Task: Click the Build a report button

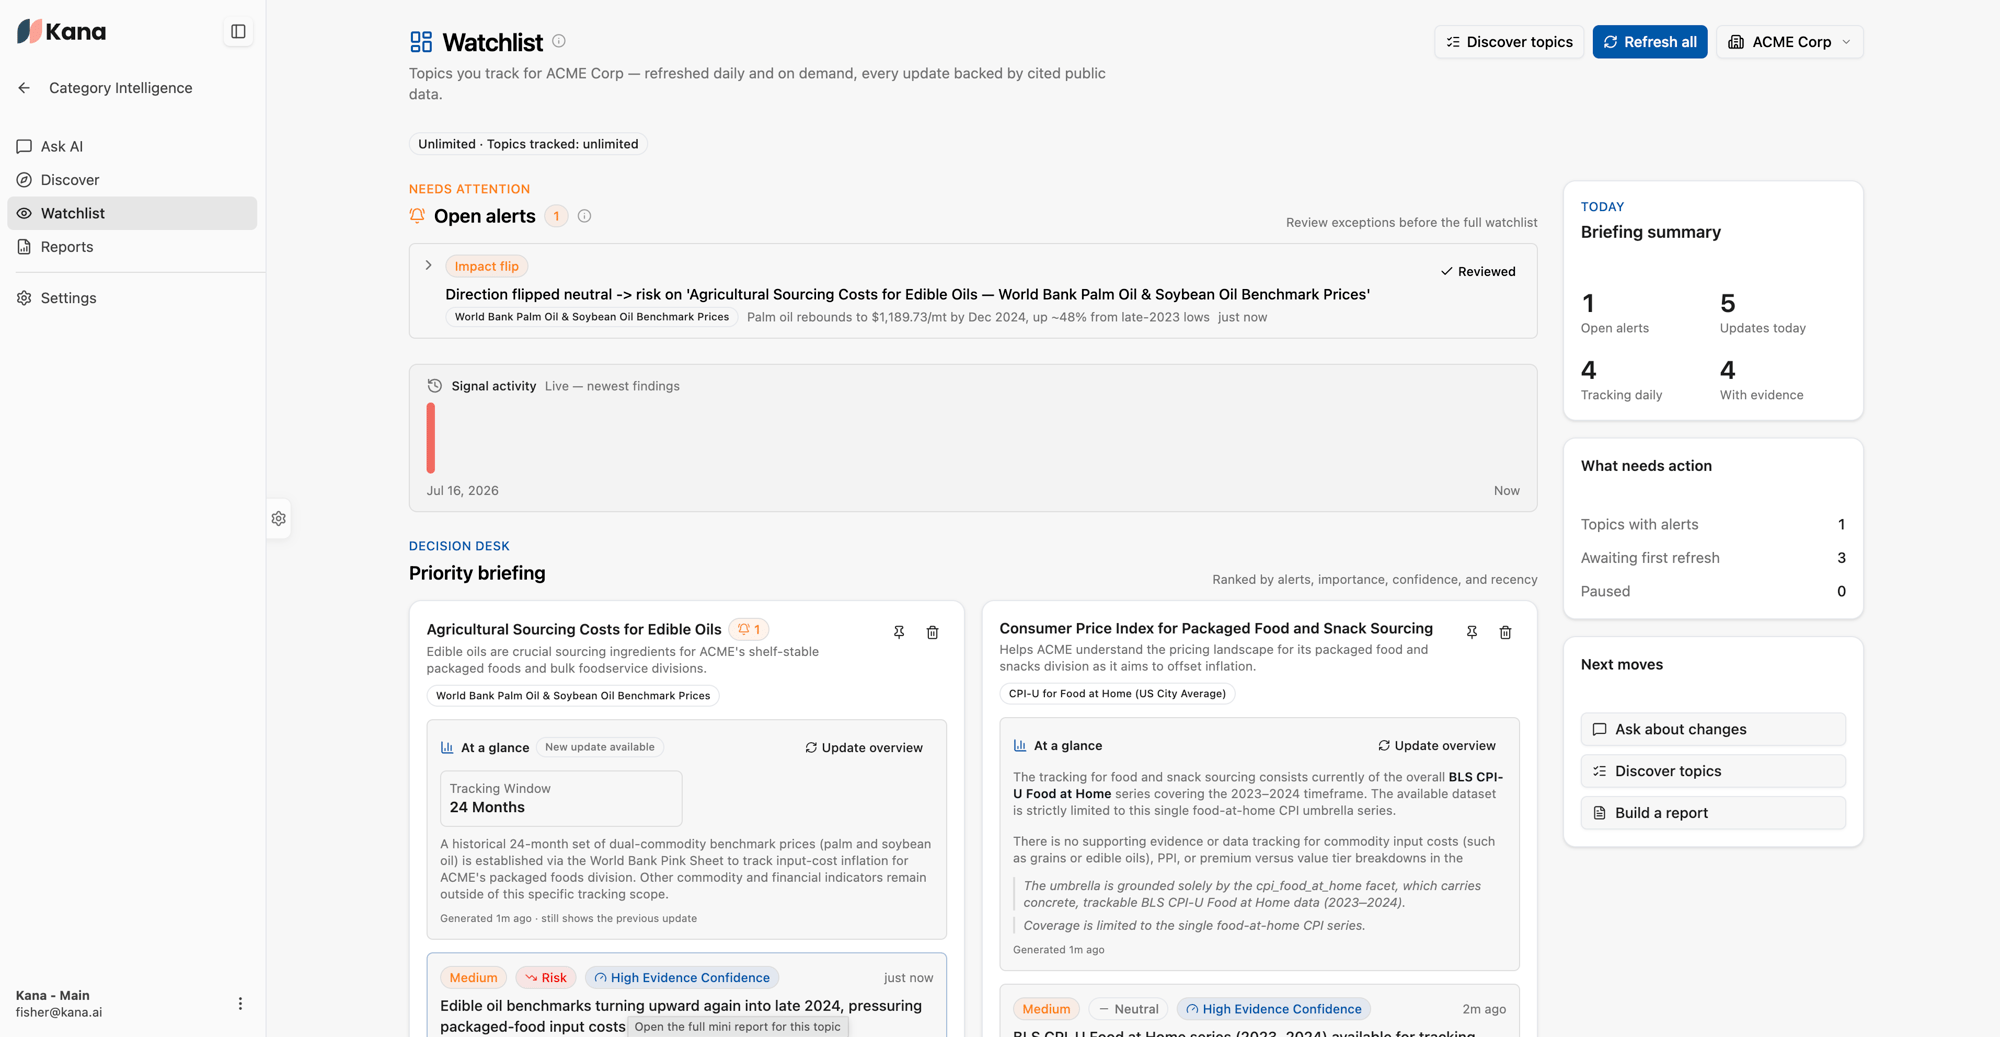Action: [x=1713, y=813]
